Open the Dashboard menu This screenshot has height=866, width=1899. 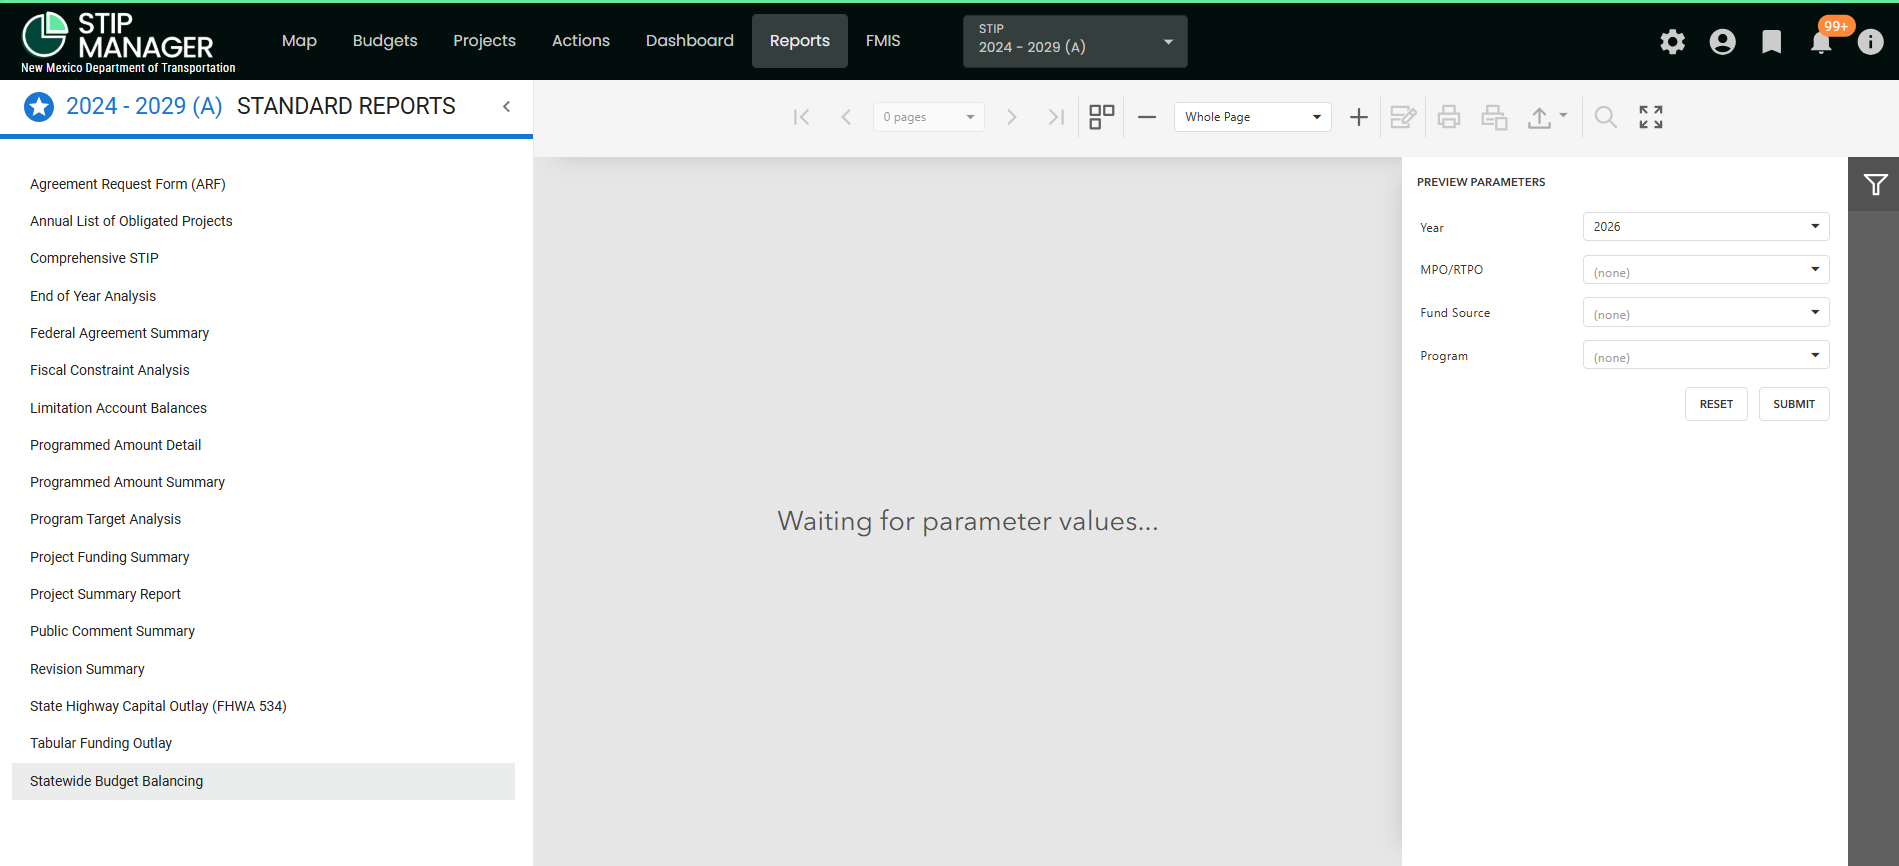(690, 41)
